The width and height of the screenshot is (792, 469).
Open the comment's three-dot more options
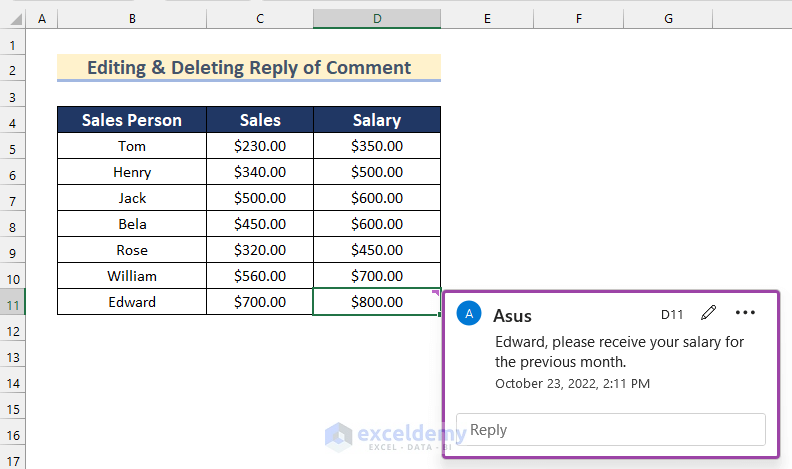[745, 313]
